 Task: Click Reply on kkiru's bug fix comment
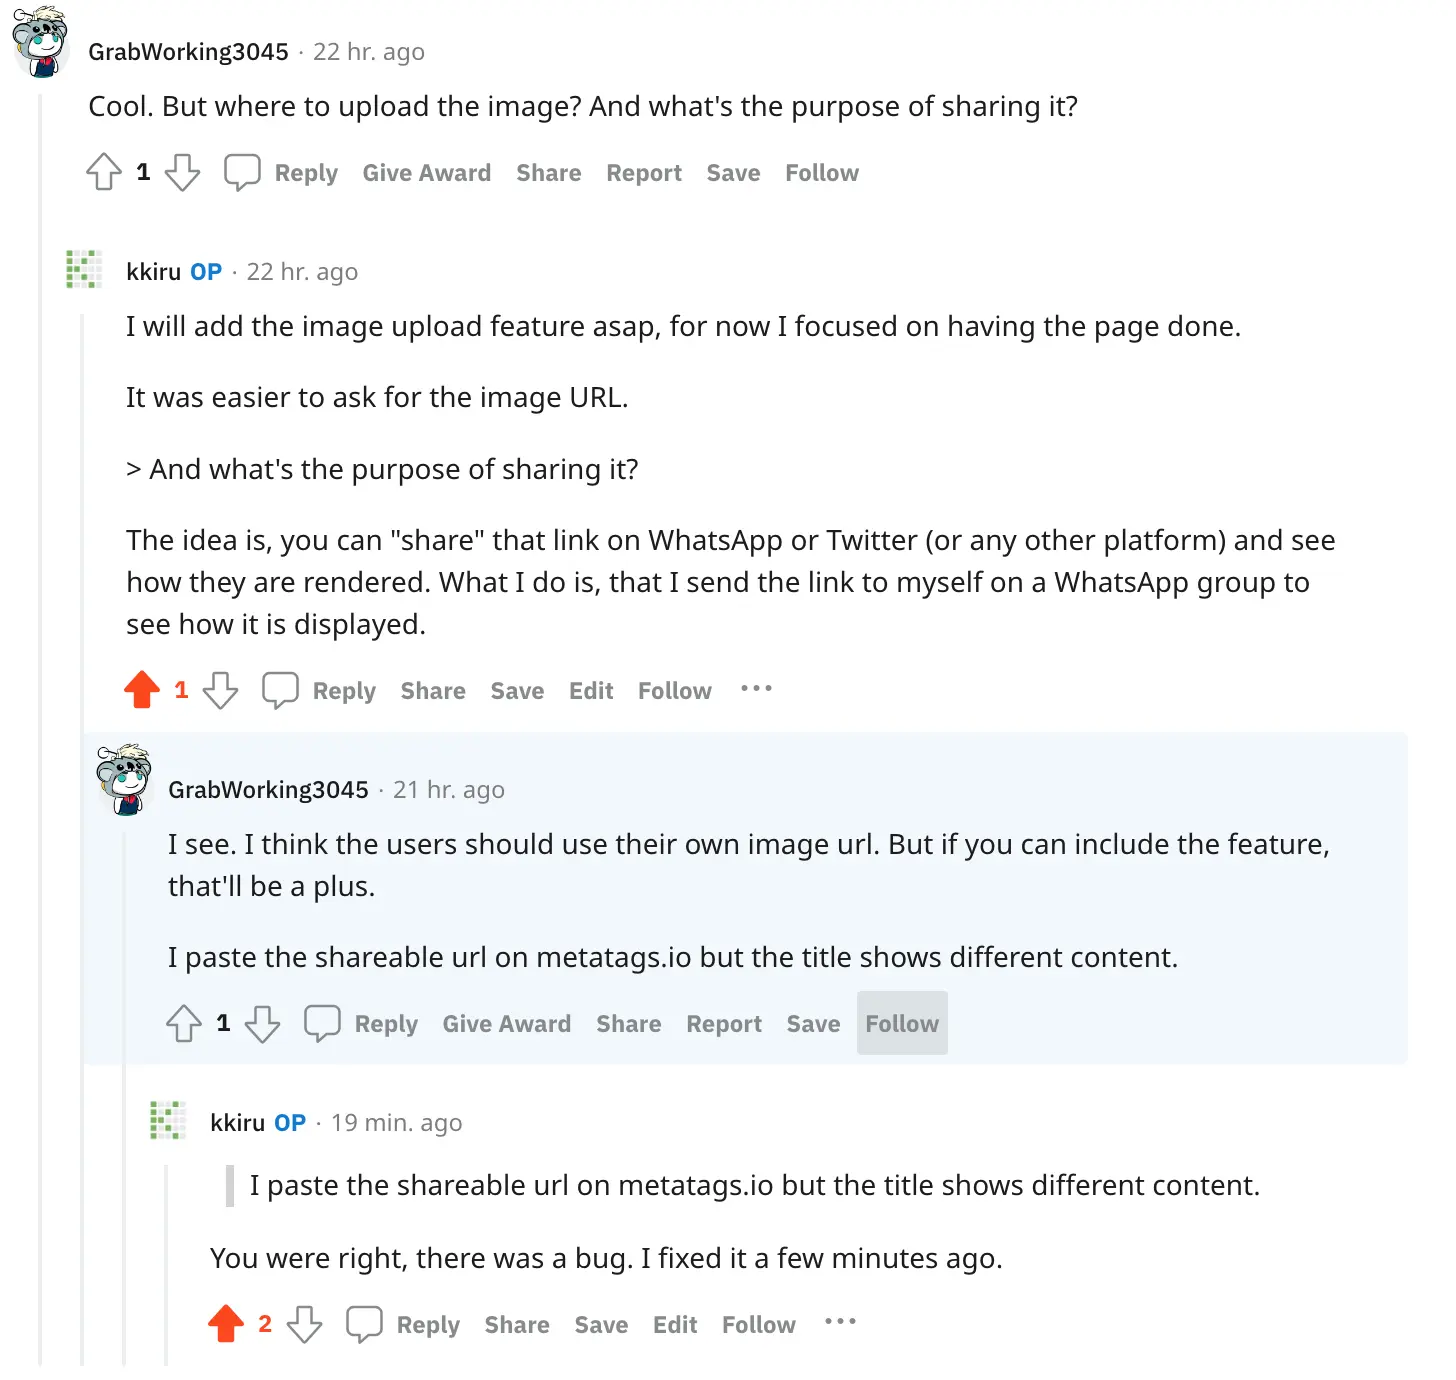coord(428,1324)
